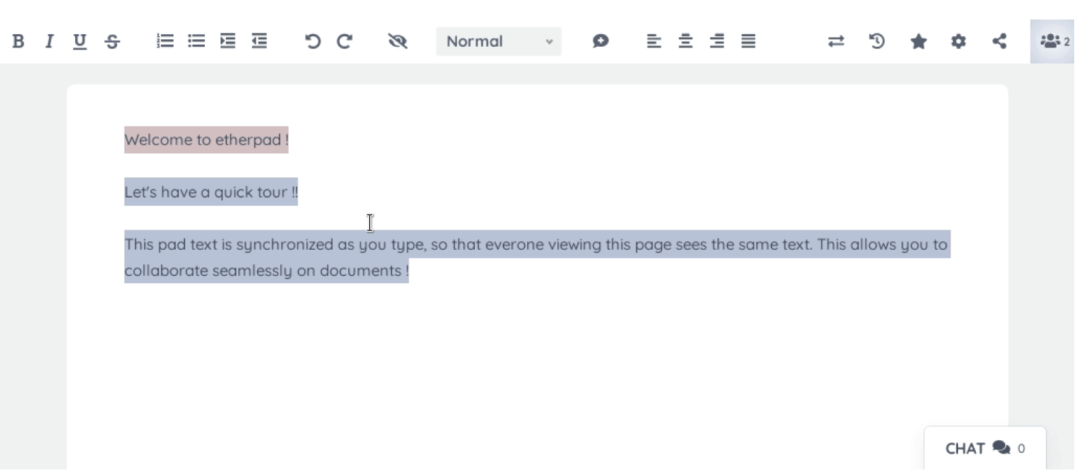The height and width of the screenshot is (471, 1080).
Task: Toggle underline formatting
Action: pyautogui.click(x=80, y=41)
